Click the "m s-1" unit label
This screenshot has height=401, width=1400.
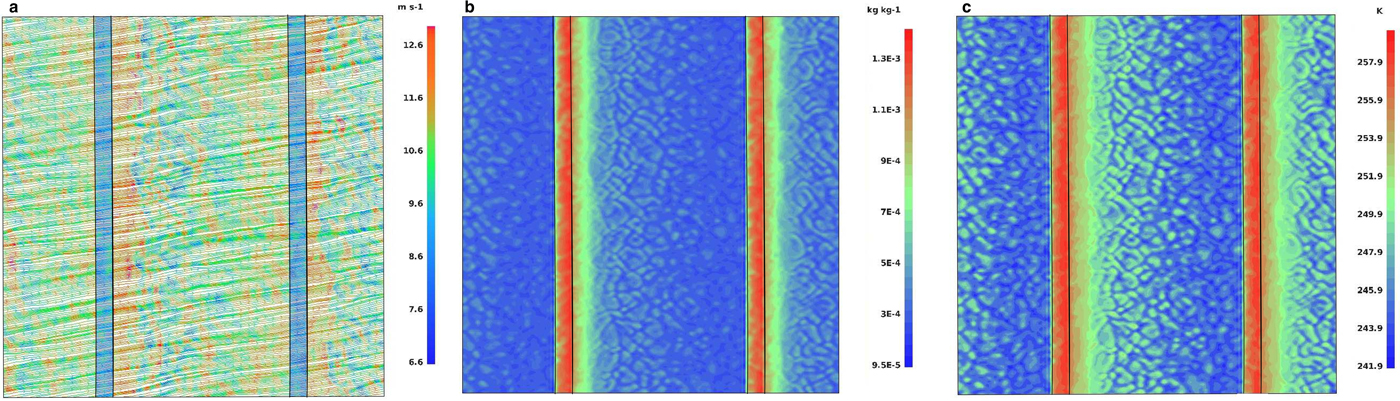pyautogui.click(x=410, y=9)
